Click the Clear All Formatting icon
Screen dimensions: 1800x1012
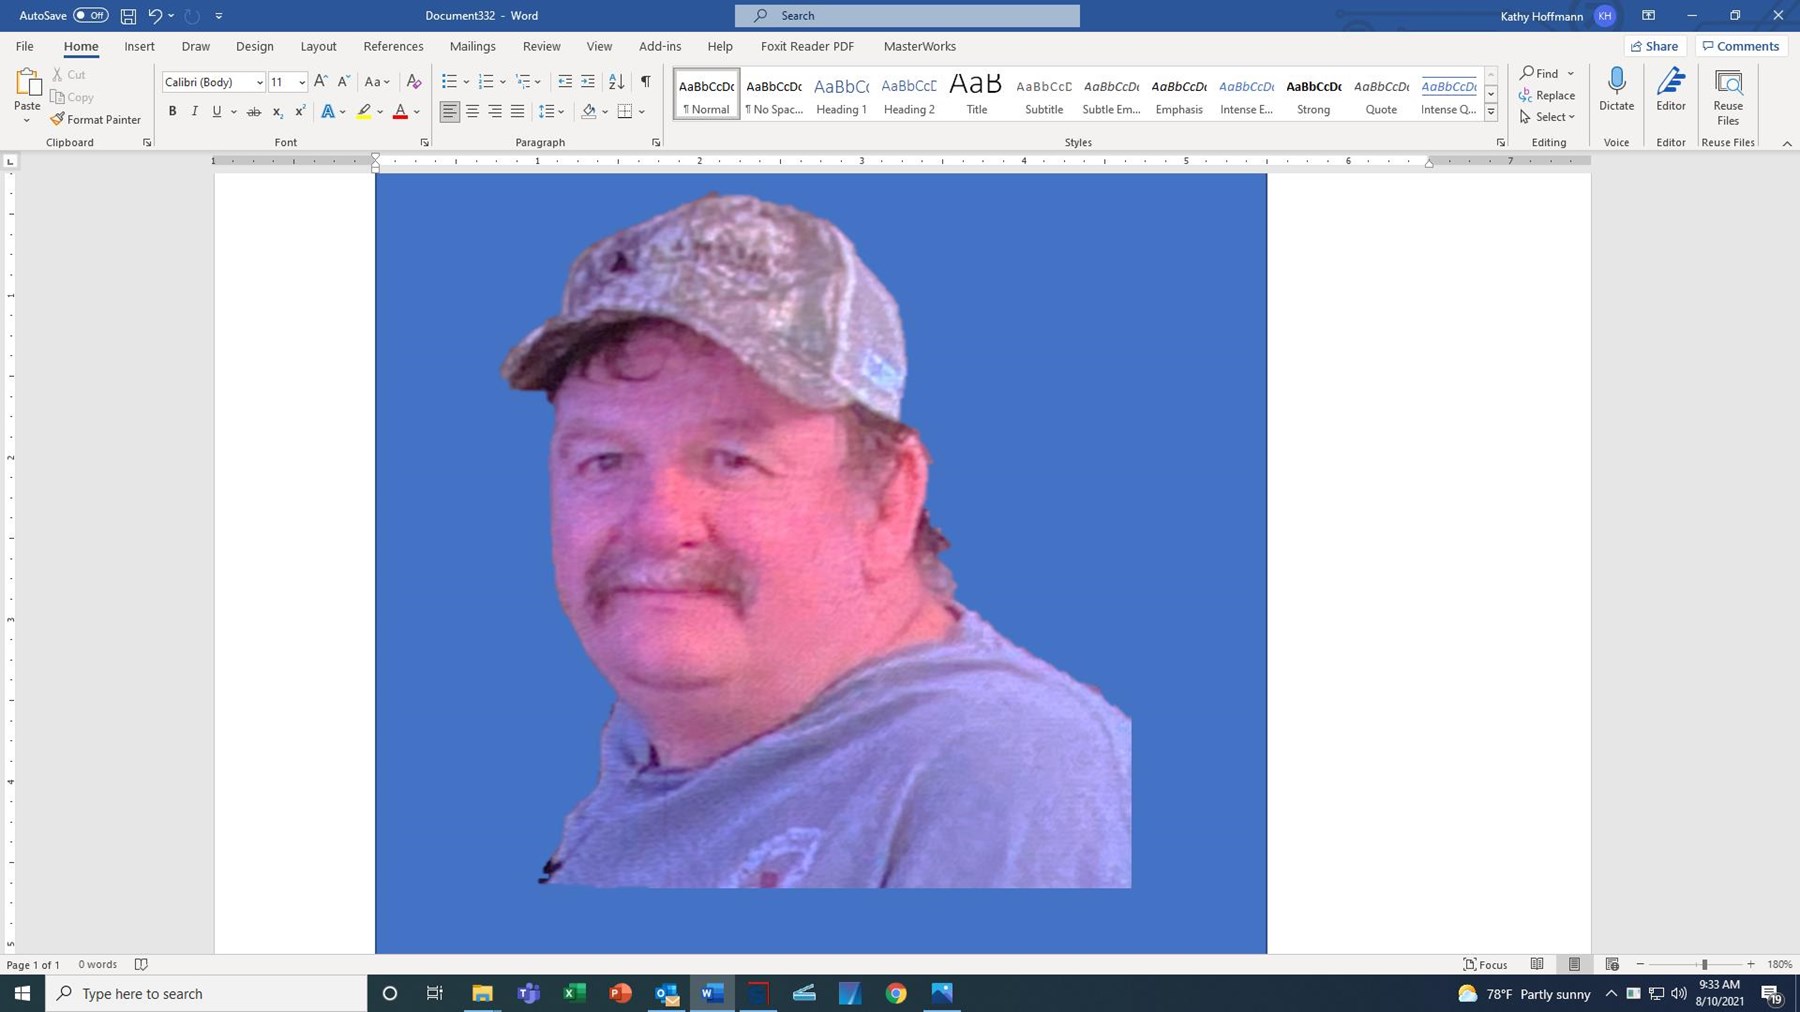pyautogui.click(x=414, y=82)
